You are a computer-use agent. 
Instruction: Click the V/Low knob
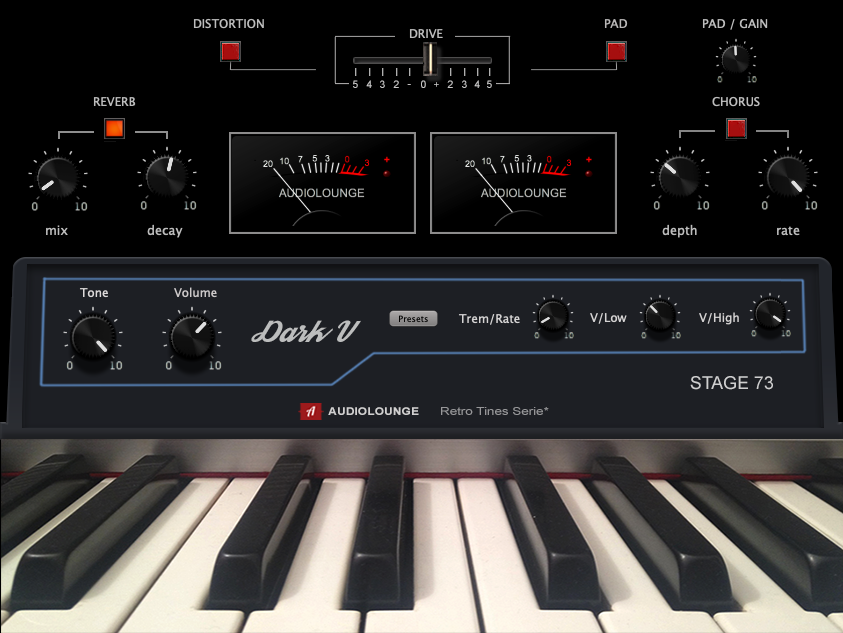[x=660, y=316]
